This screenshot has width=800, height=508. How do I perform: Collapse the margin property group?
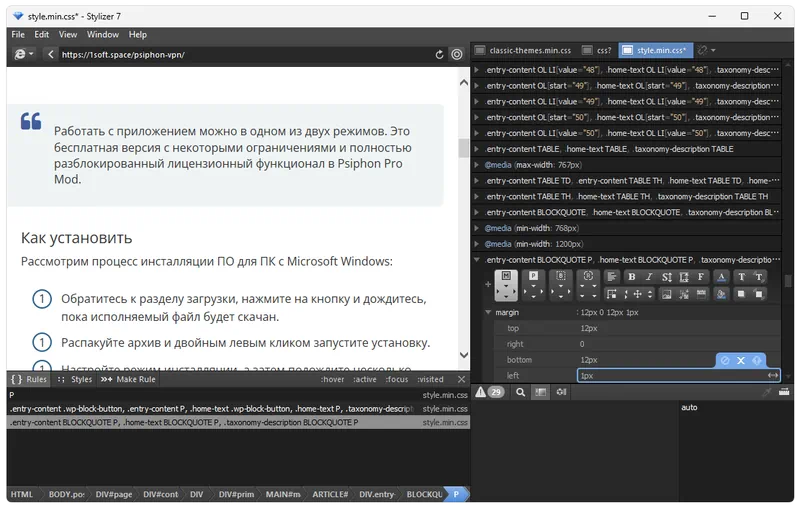[x=488, y=312]
